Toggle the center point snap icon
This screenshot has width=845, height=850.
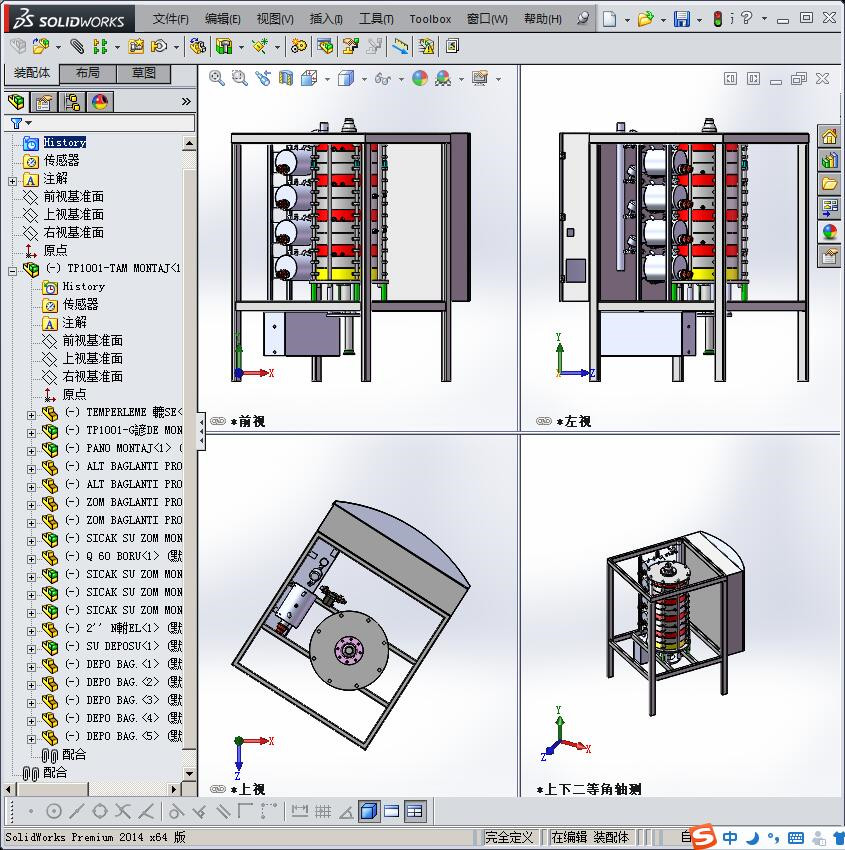54,811
